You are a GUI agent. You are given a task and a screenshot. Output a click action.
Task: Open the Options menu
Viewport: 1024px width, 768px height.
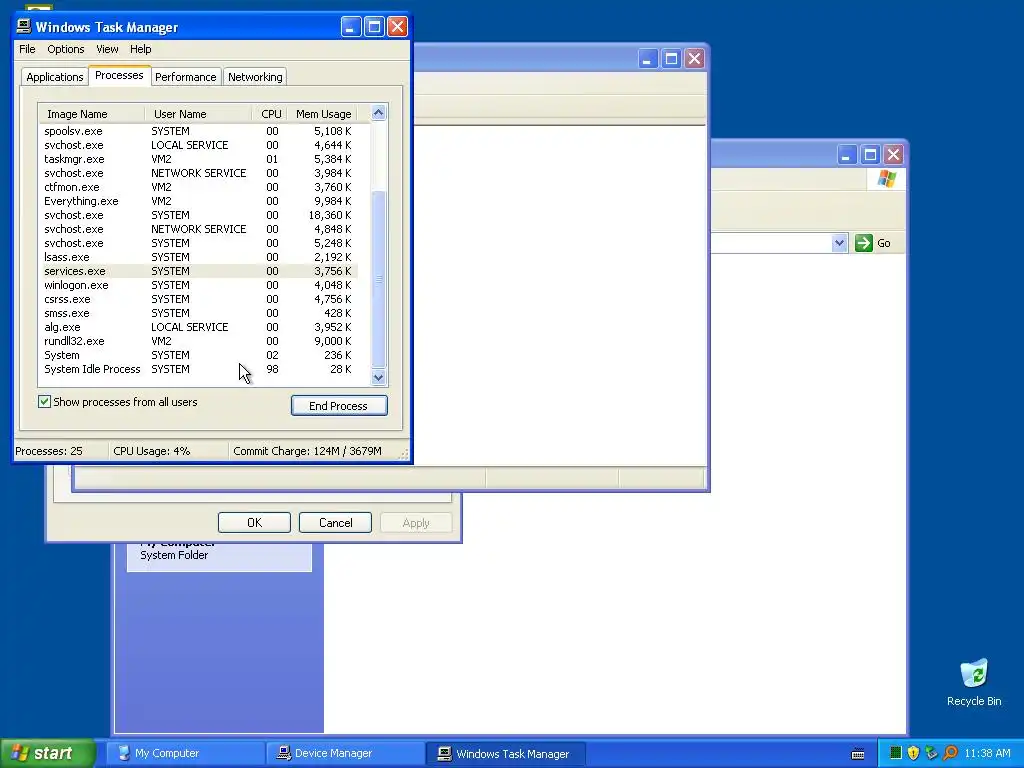[x=65, y=49]
